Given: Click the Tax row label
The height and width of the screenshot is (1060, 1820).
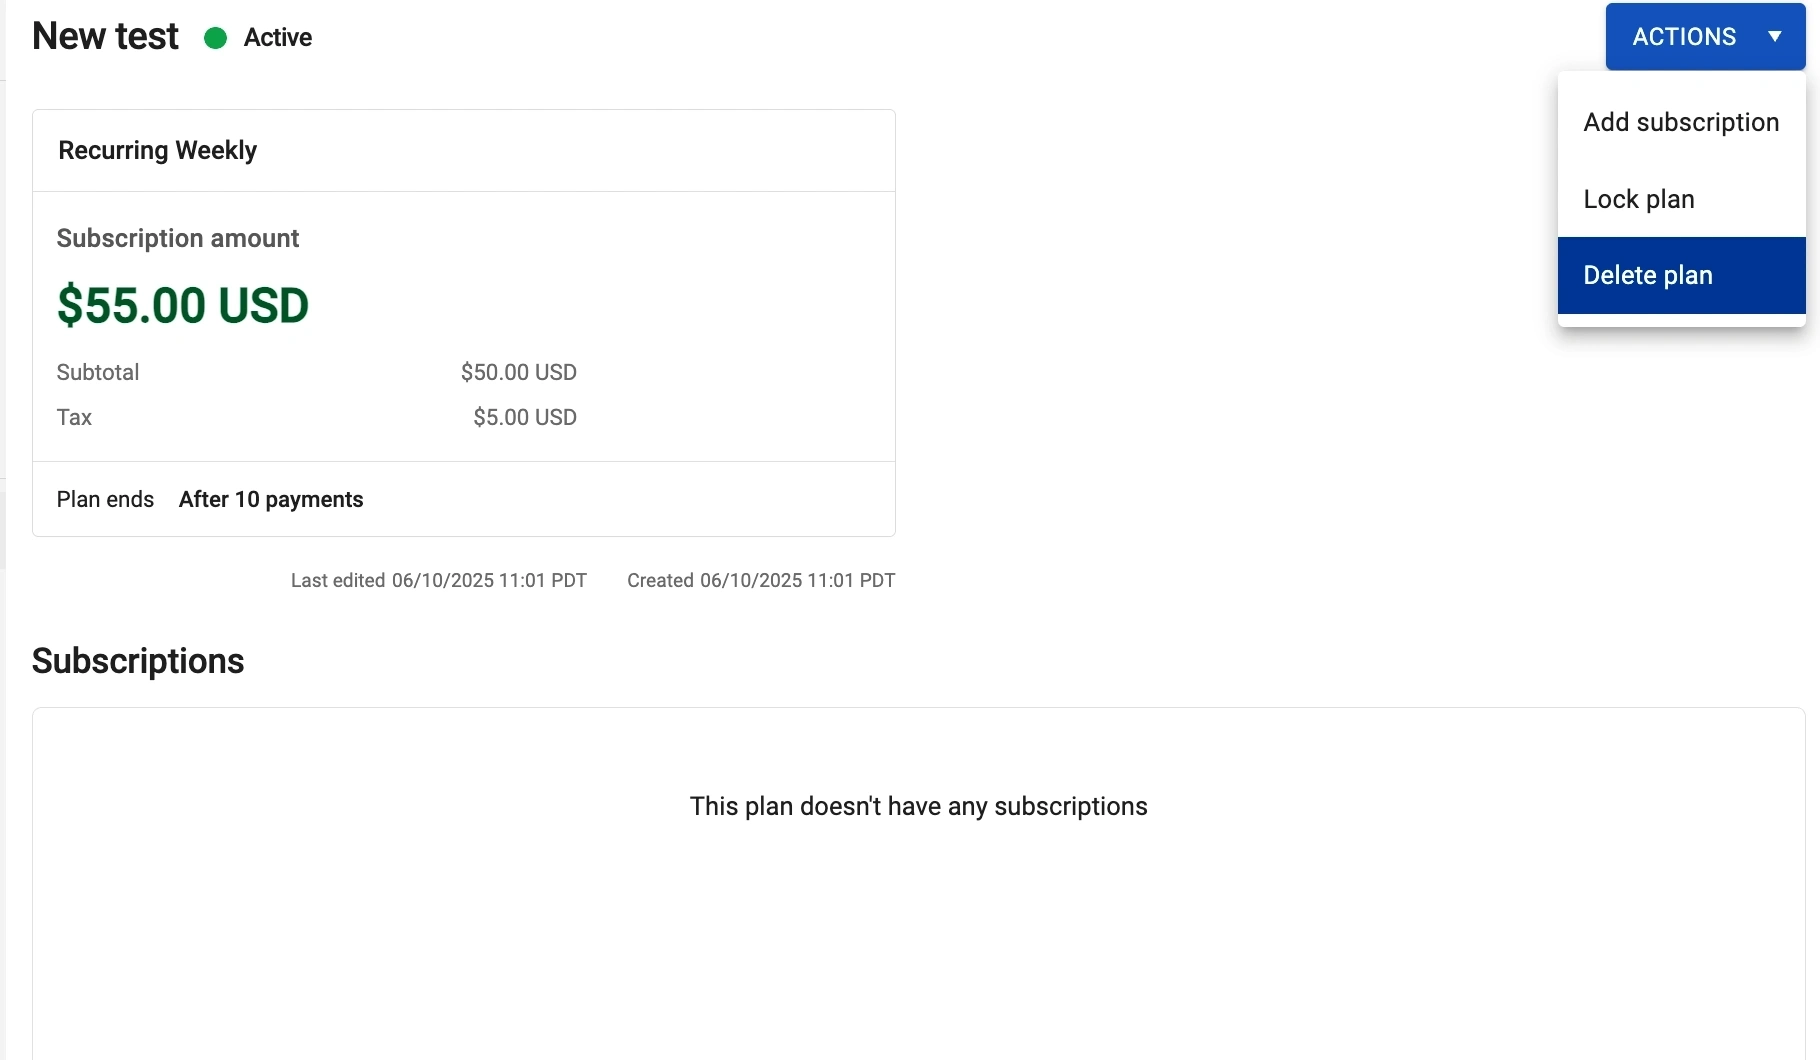Looking at the screenshot, I should (x=74, y=417).
